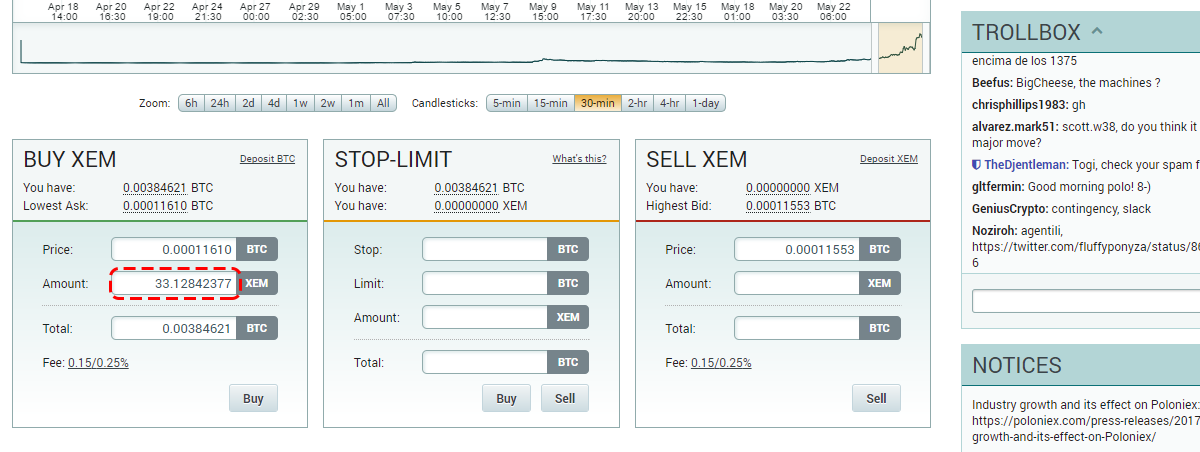Select 15-min candlesticks
The image size is (1200, 452).
(x=550, y=103)
